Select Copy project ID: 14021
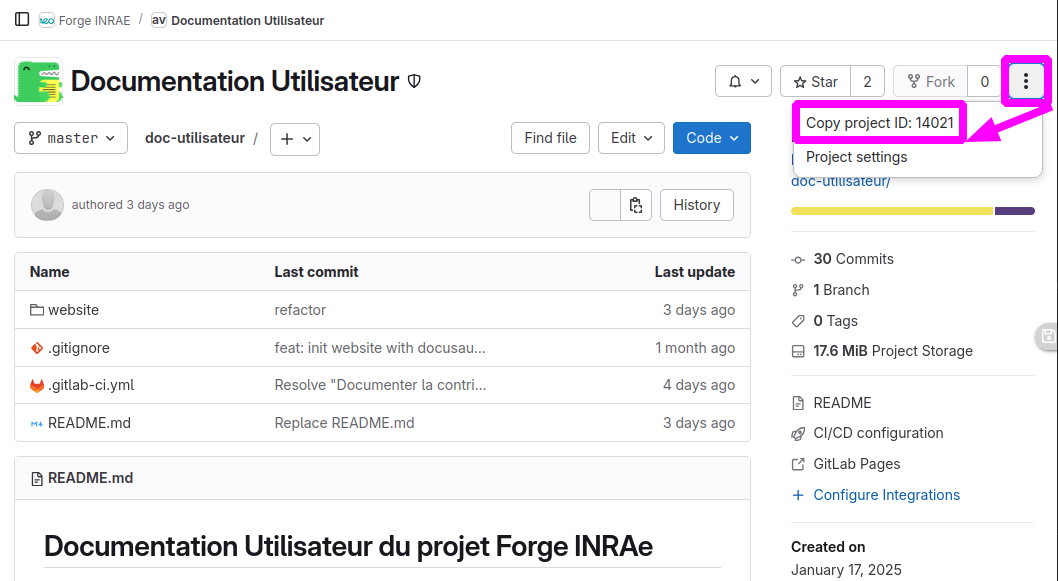This screenshot has height=581, width=1058. click(879, 123)
